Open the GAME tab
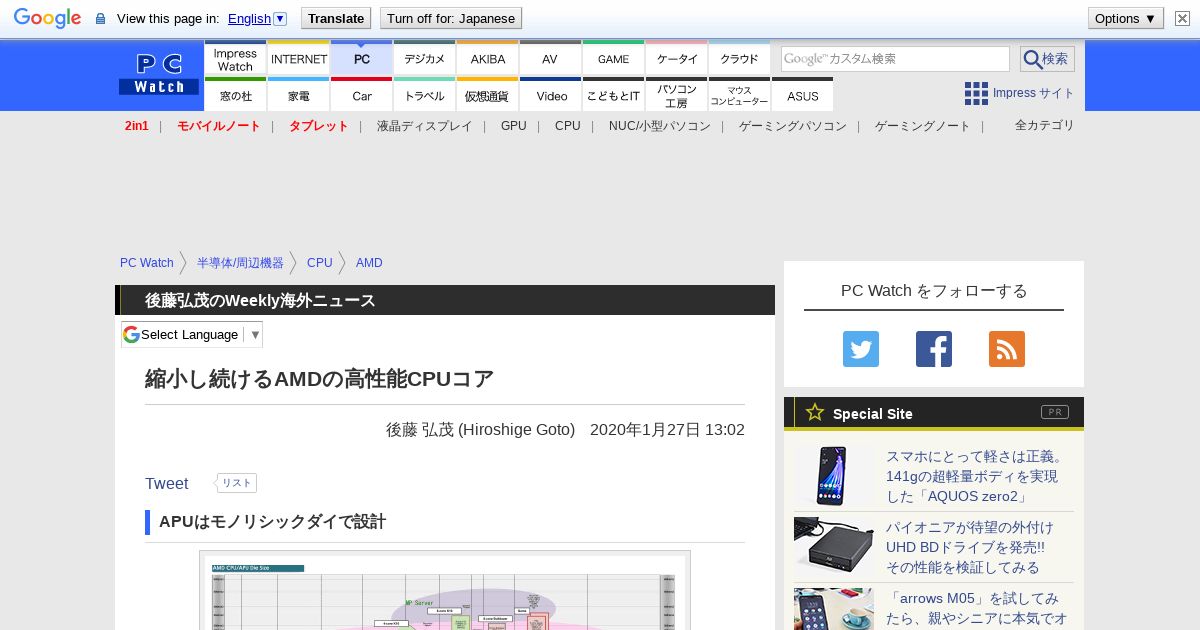Image resolution: width=1200 pixels, height=630 pixels. click(613, 59)
